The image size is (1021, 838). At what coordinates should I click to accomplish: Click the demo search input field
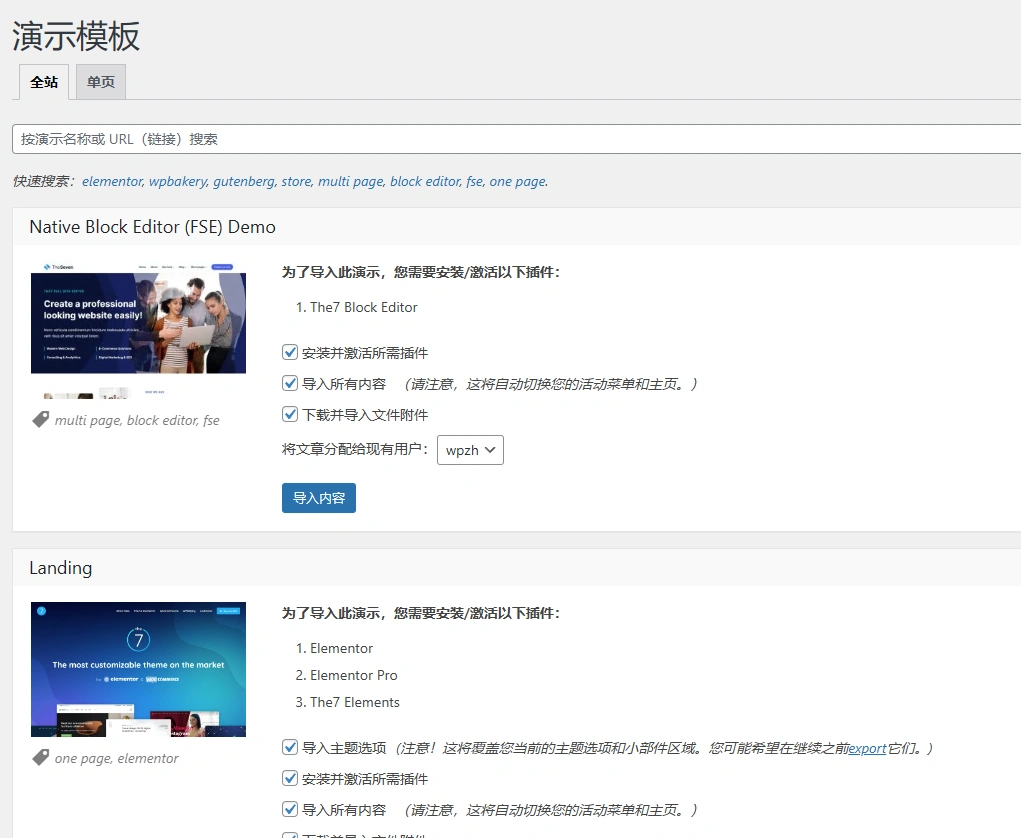400,139
